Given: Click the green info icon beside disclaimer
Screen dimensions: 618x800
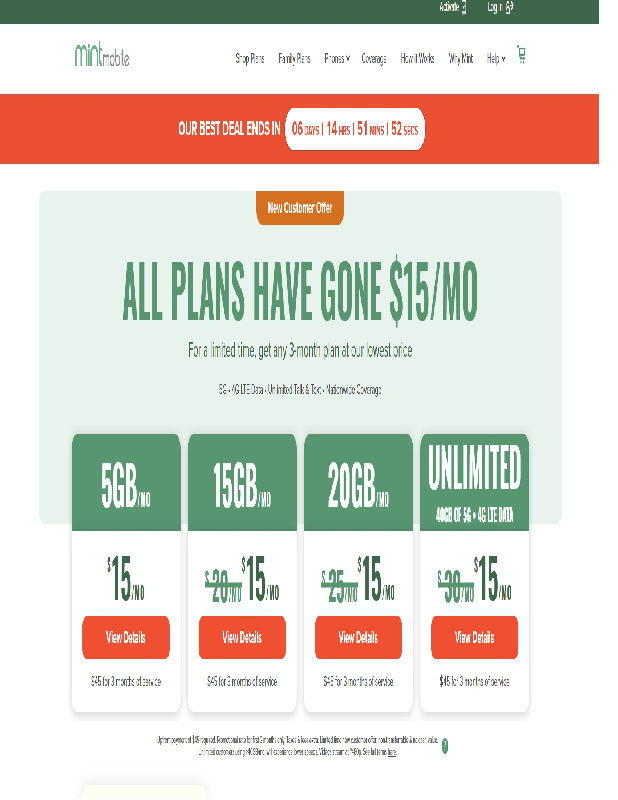Looking at the screenshot, I should (445, 745).
